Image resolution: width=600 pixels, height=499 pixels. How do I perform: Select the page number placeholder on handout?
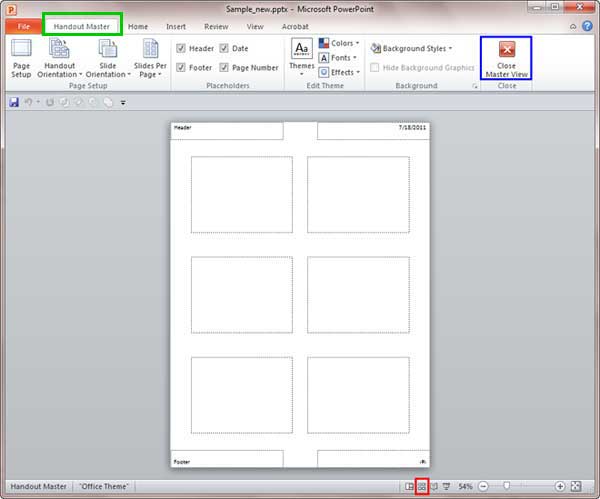click(373, 459)
